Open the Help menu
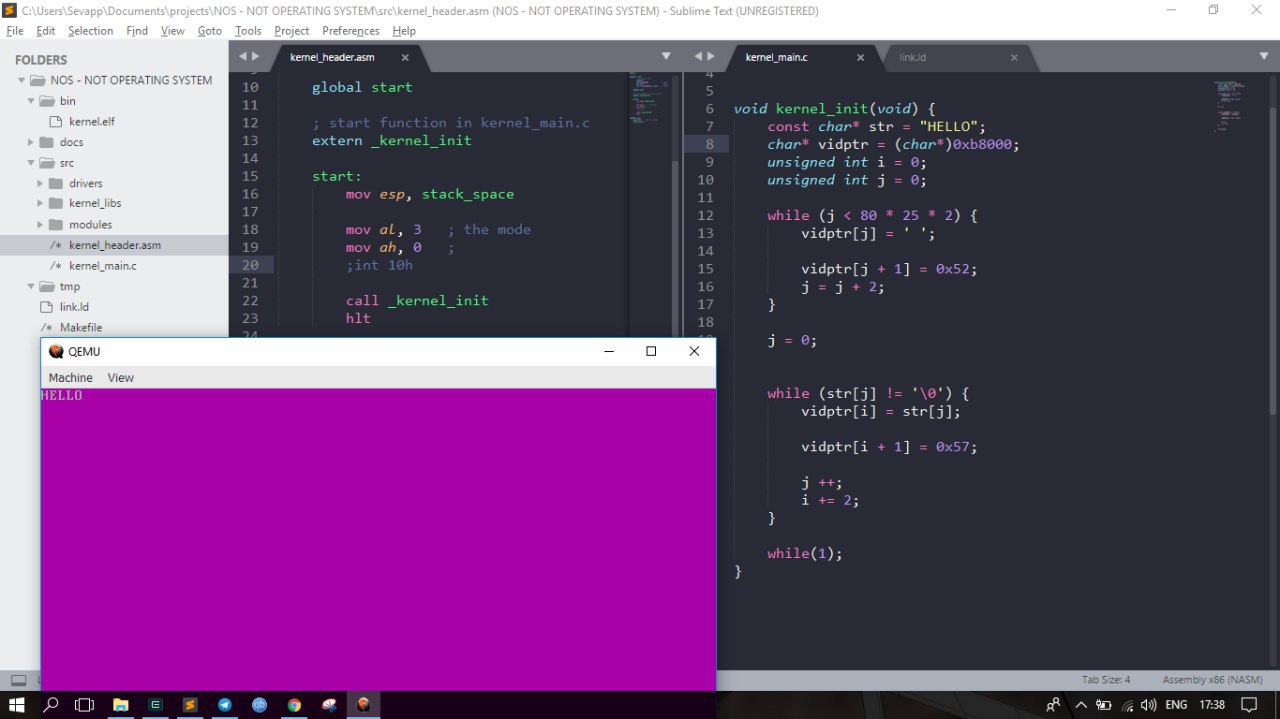The width and height of the screenshot is (1280, 719). [x=404, y=31]
